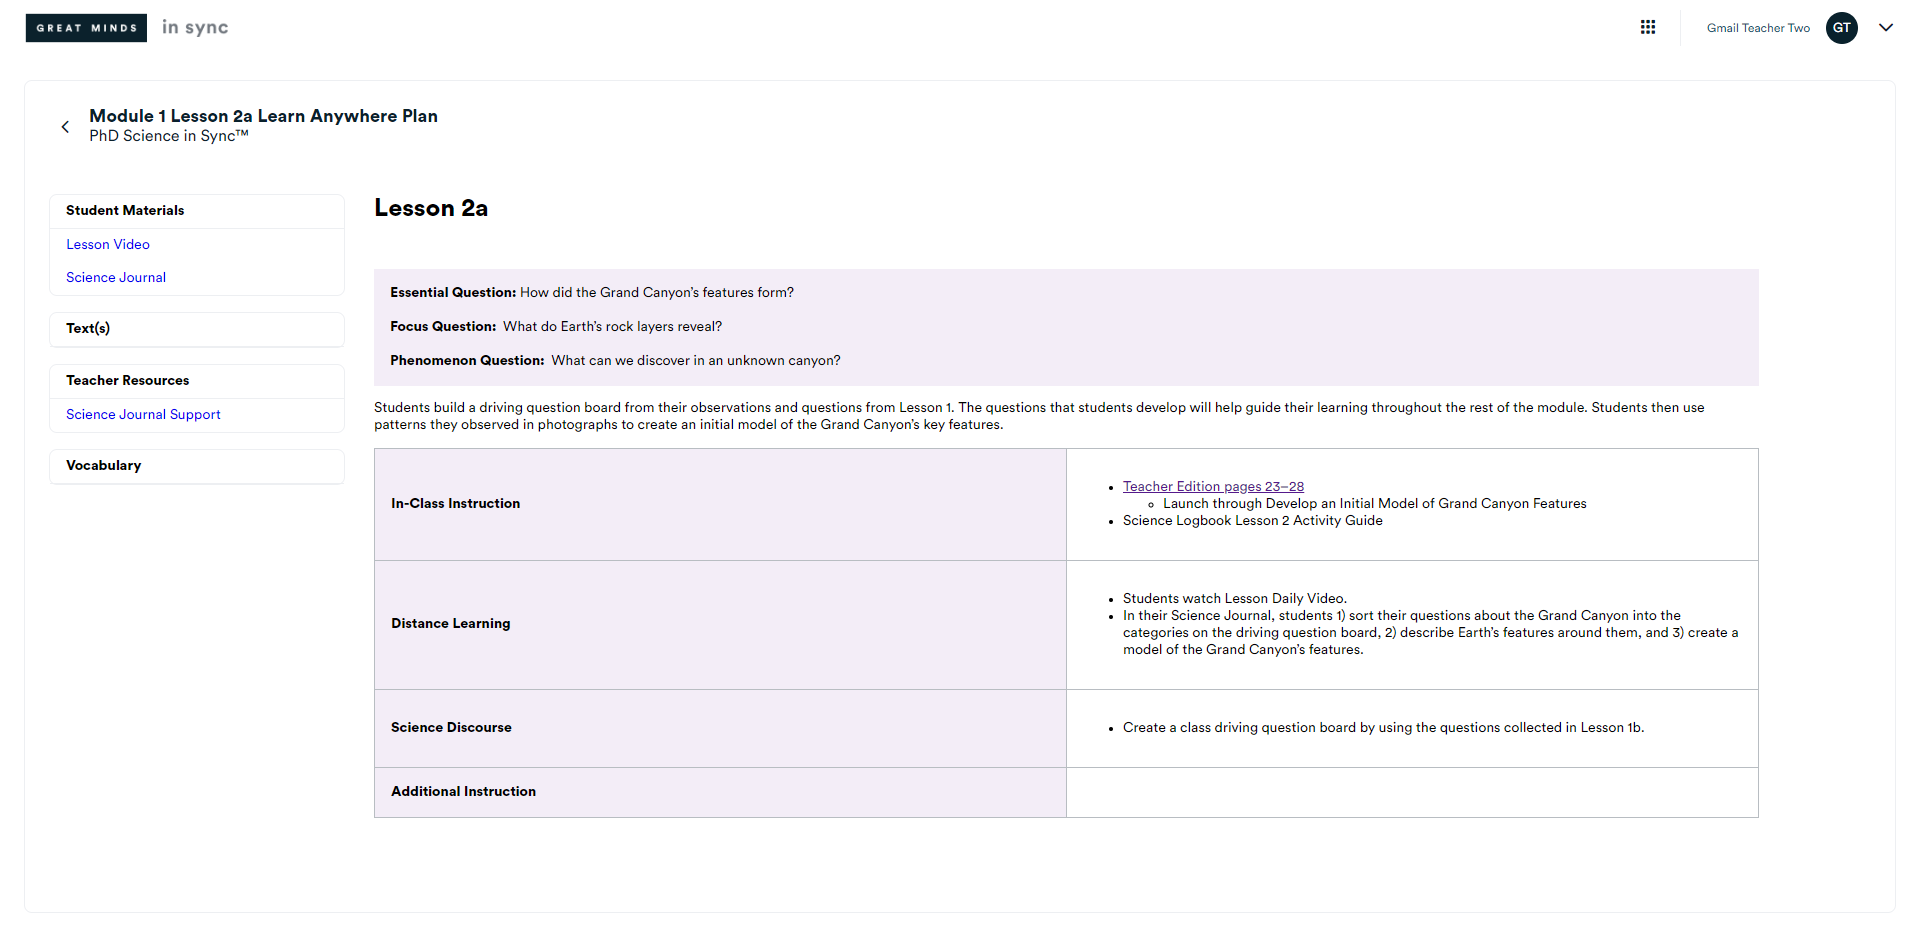Open the apps grid launcher icon

click(x=1647, y=28)
